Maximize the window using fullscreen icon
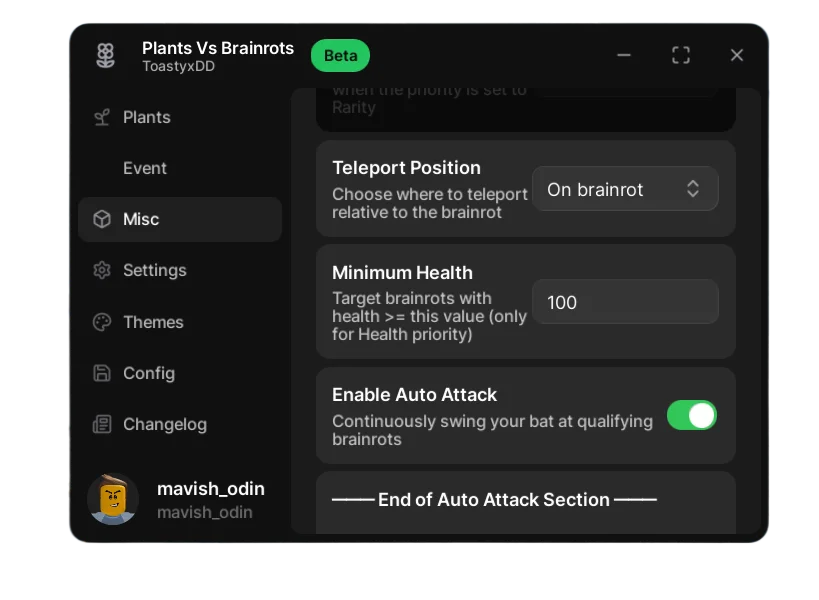819x600 pixels. 681,55
